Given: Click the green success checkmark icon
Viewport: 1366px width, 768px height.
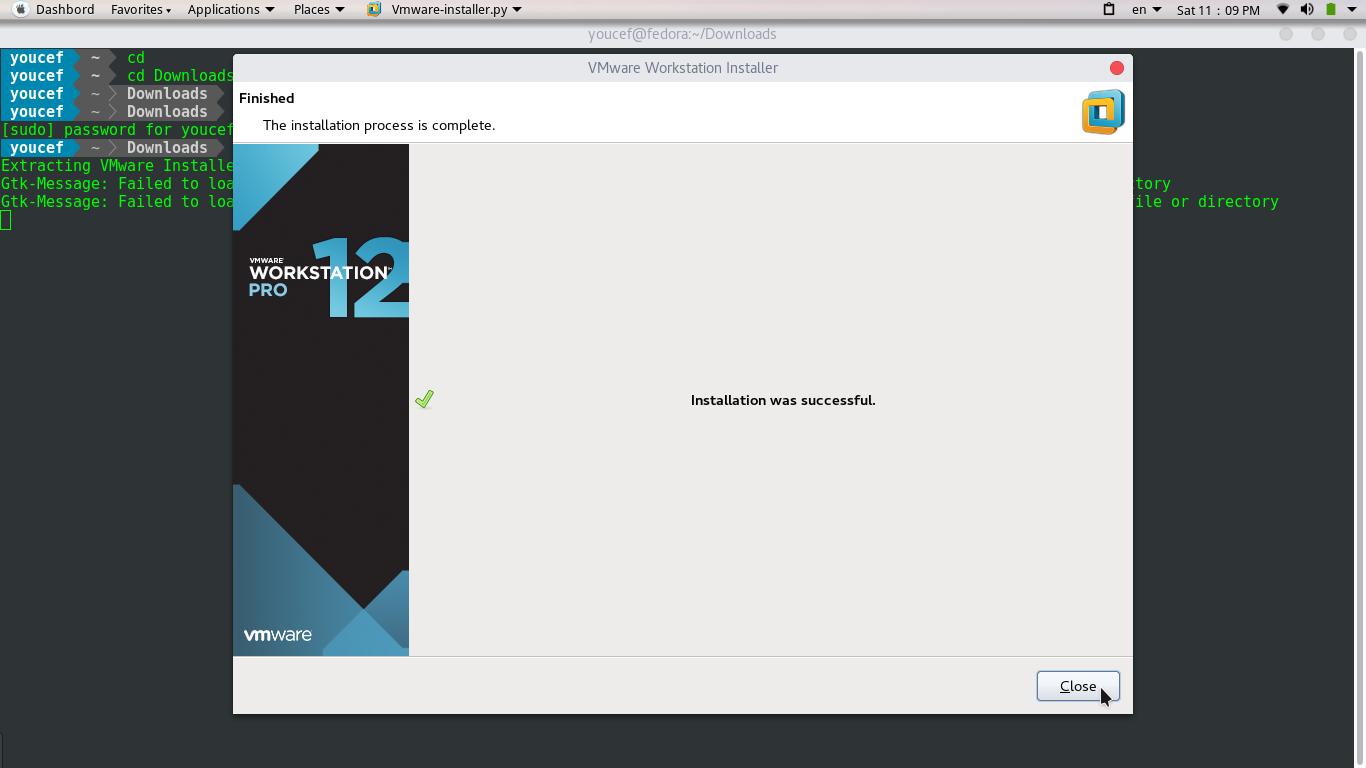Looking at the screenshot, I should click(x=424, y=399).
